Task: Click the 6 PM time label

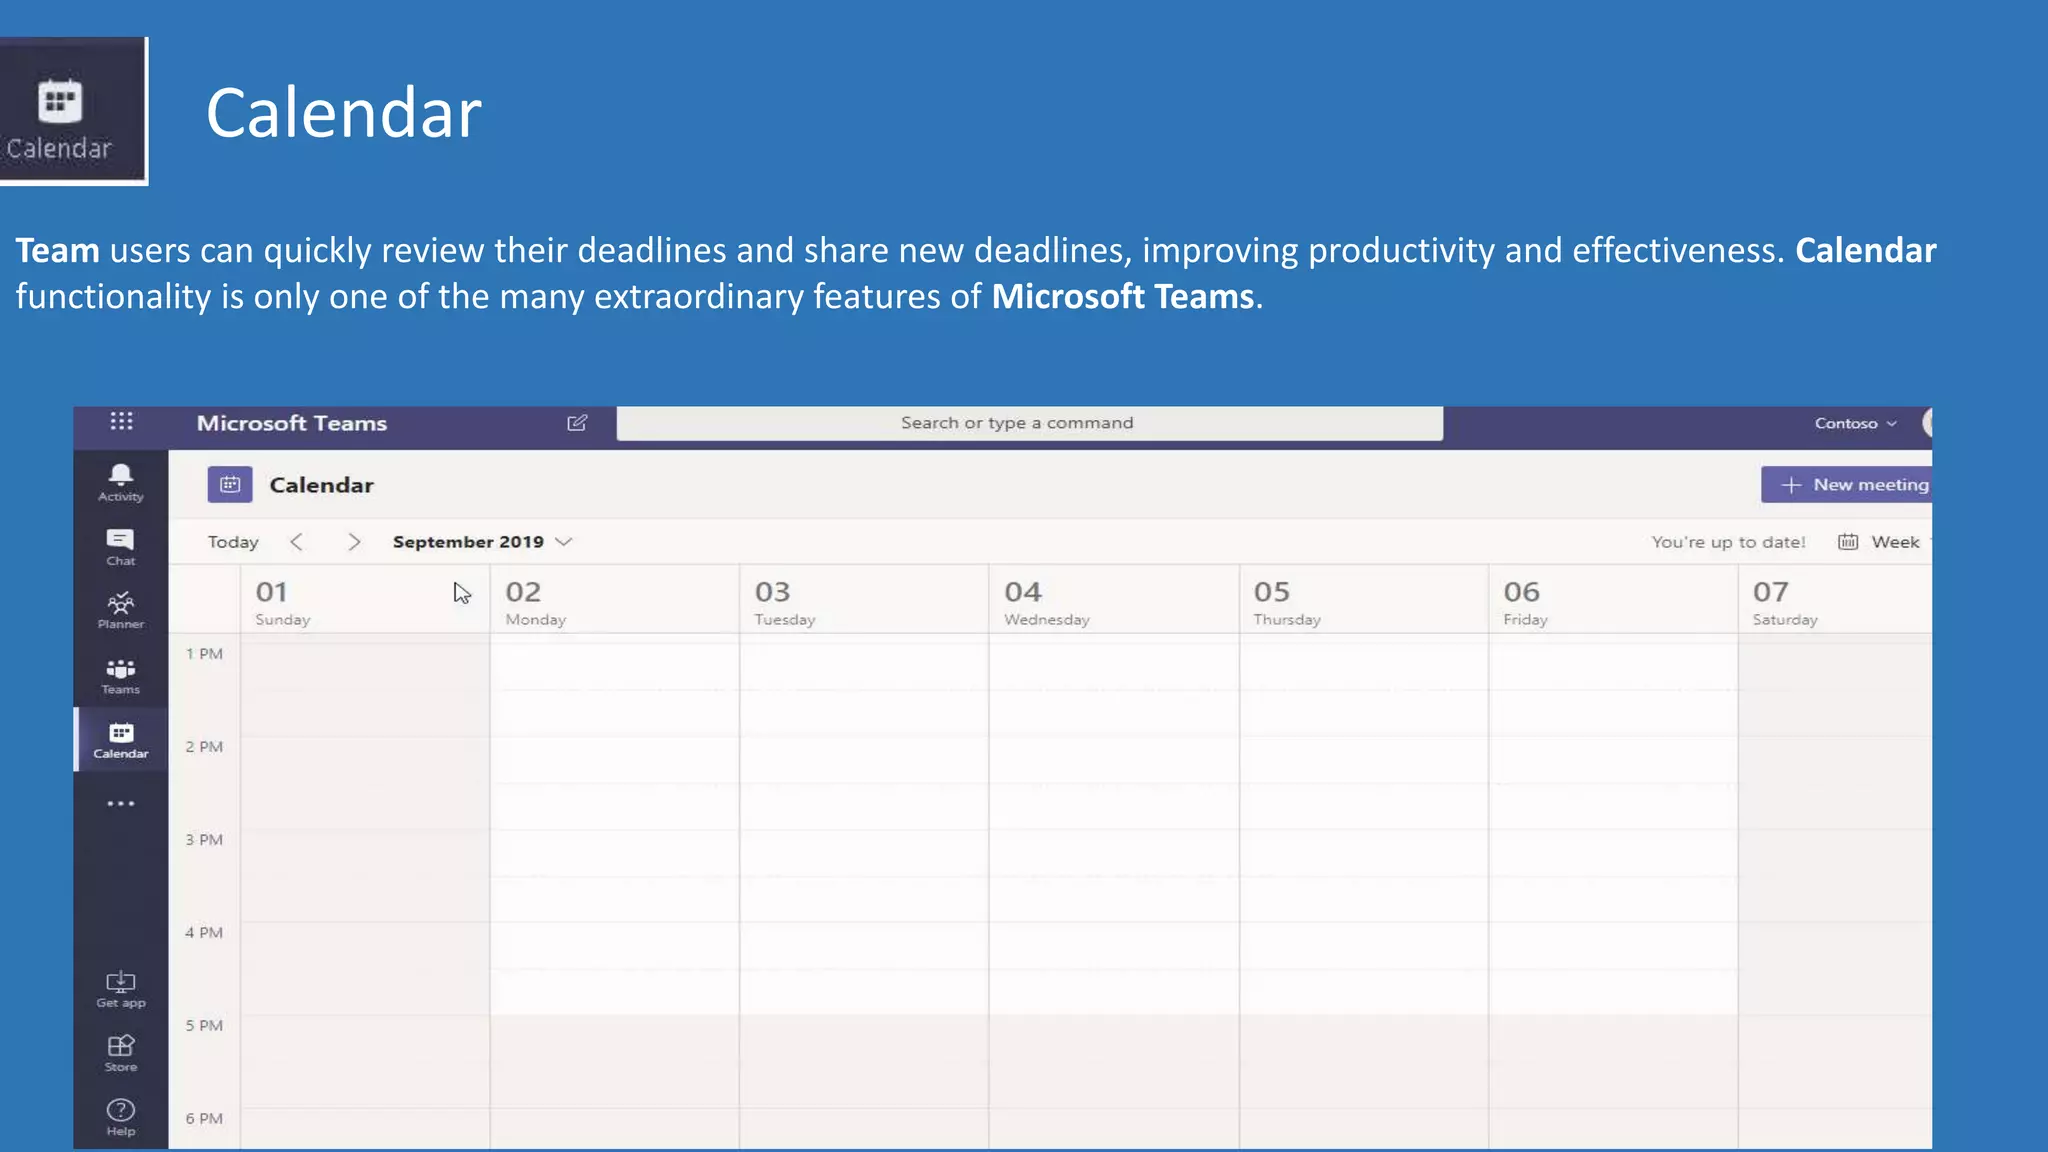Action: [x=204, y=1119]
